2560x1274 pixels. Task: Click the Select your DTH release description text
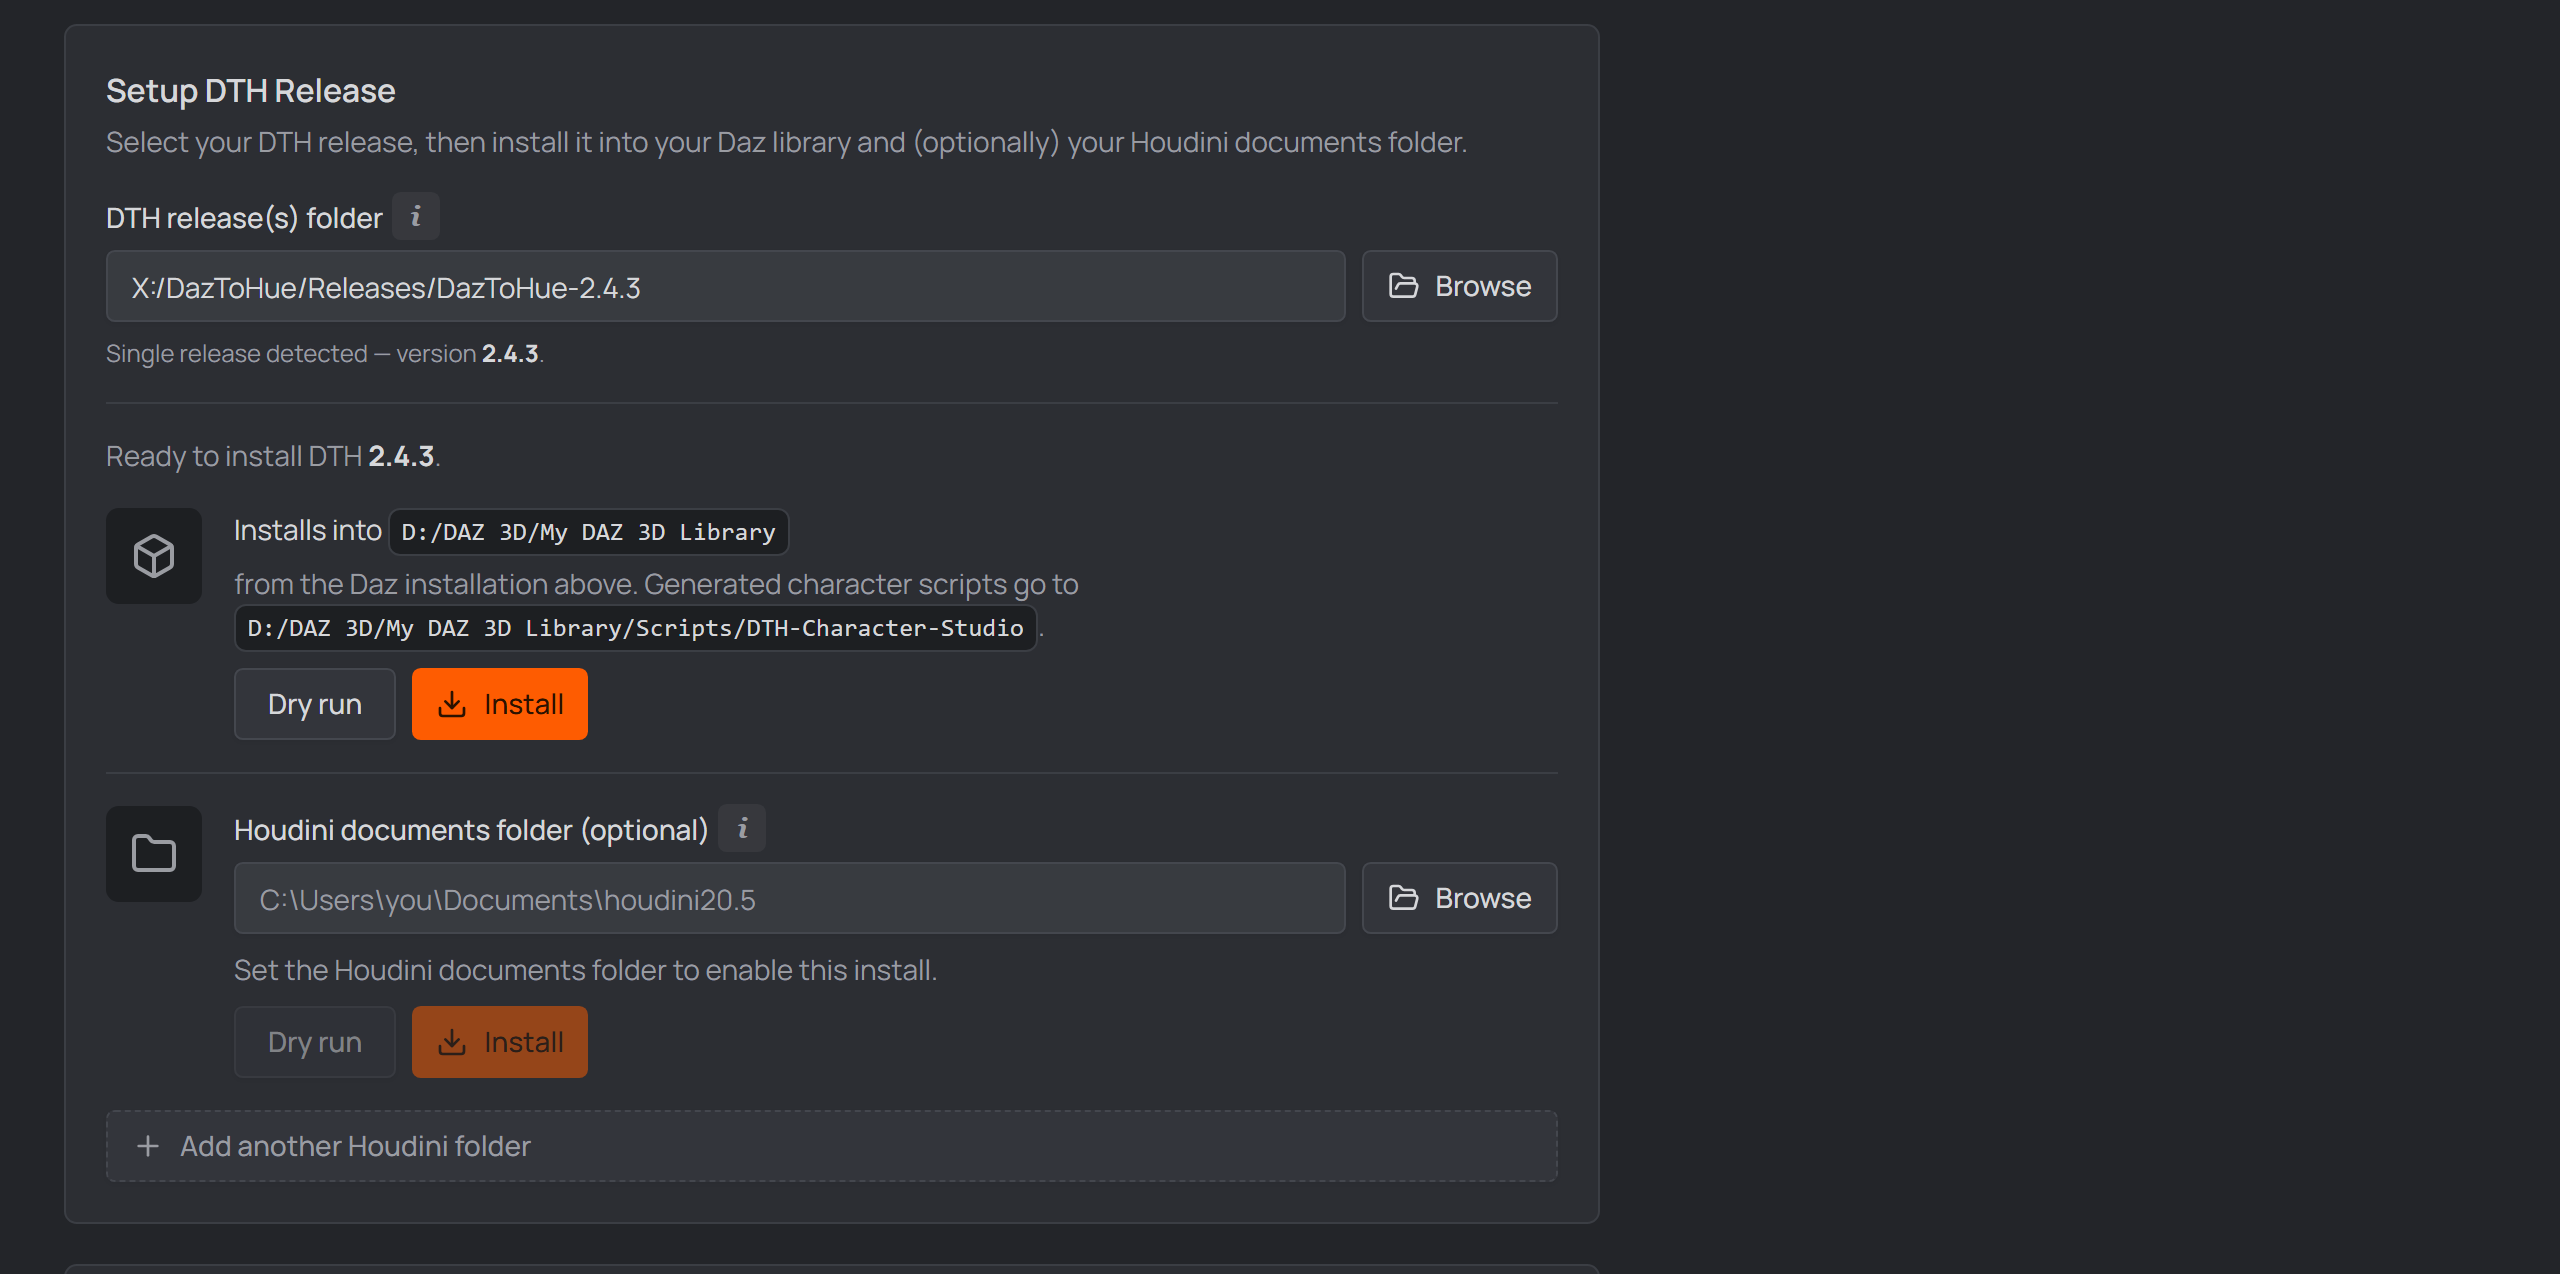[786, 142]
